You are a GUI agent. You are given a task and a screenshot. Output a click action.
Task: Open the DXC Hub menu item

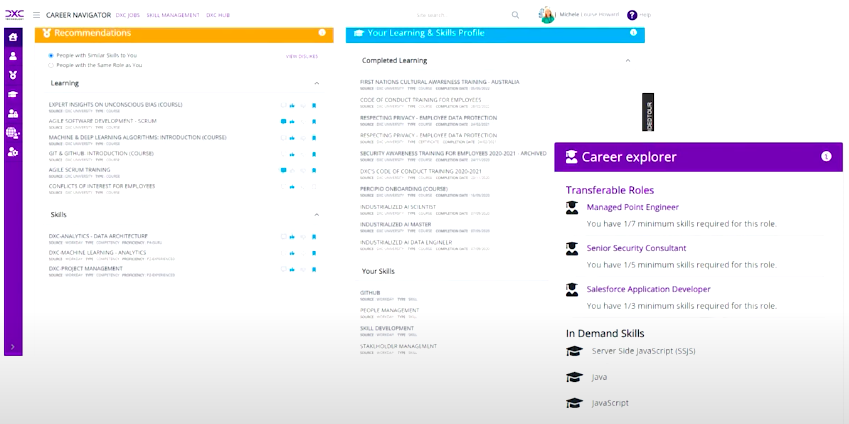pyautogui.click(x=218, y=15)
